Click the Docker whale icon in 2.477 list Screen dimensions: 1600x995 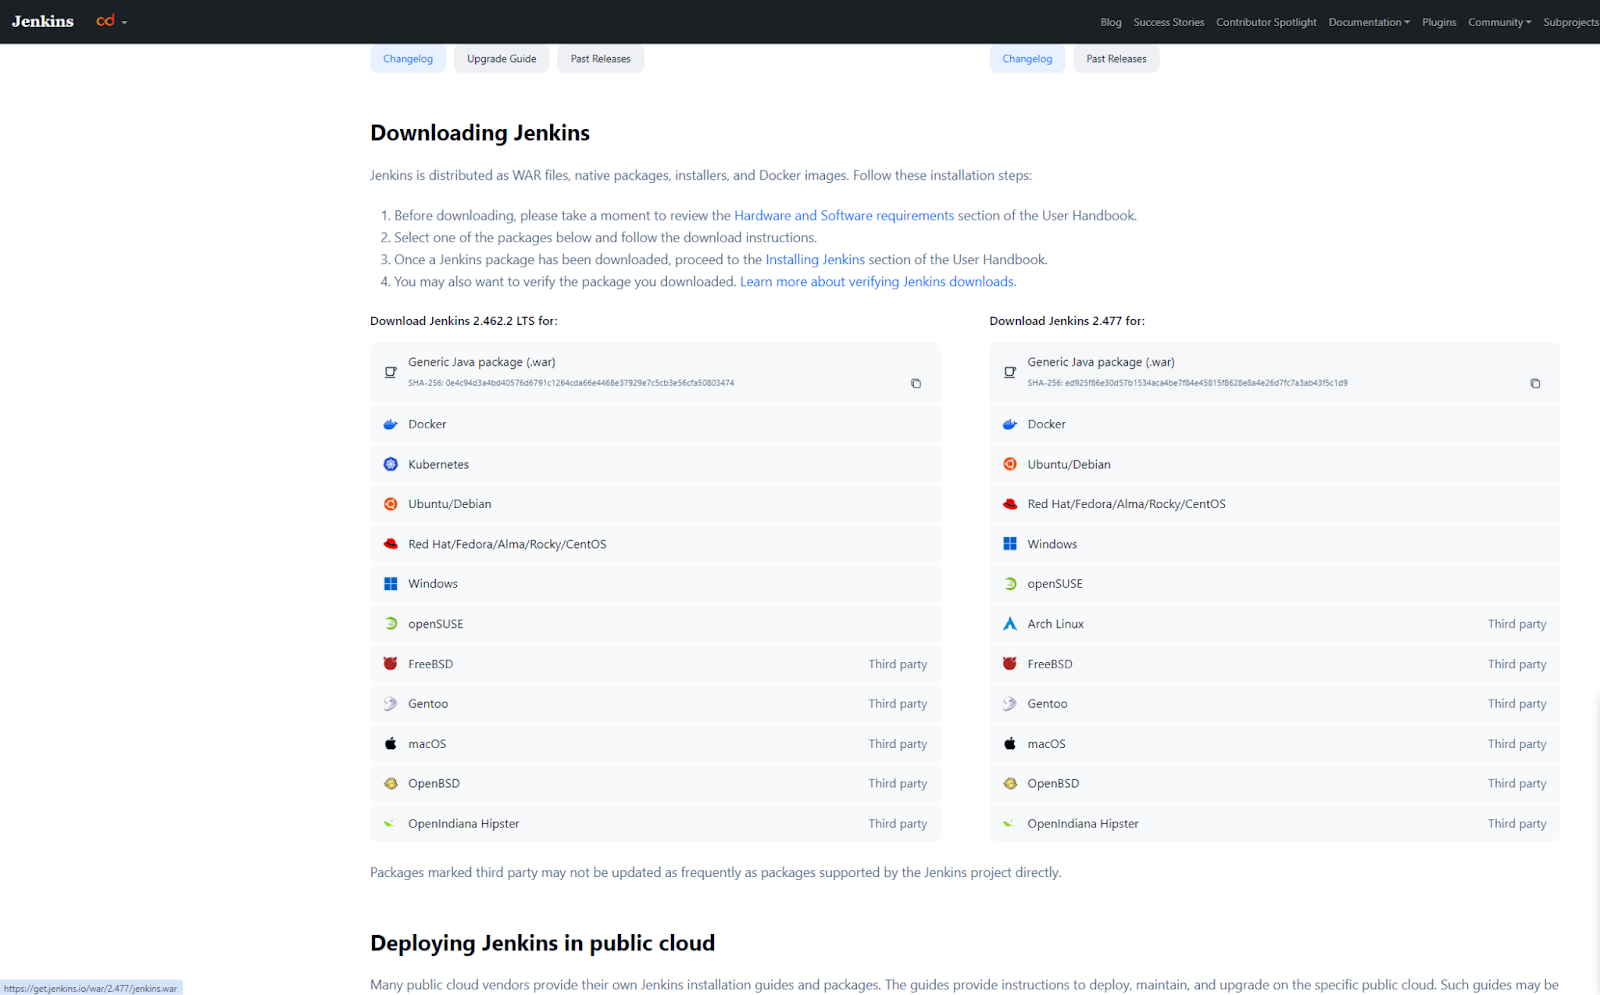(x=1010, y=424)
